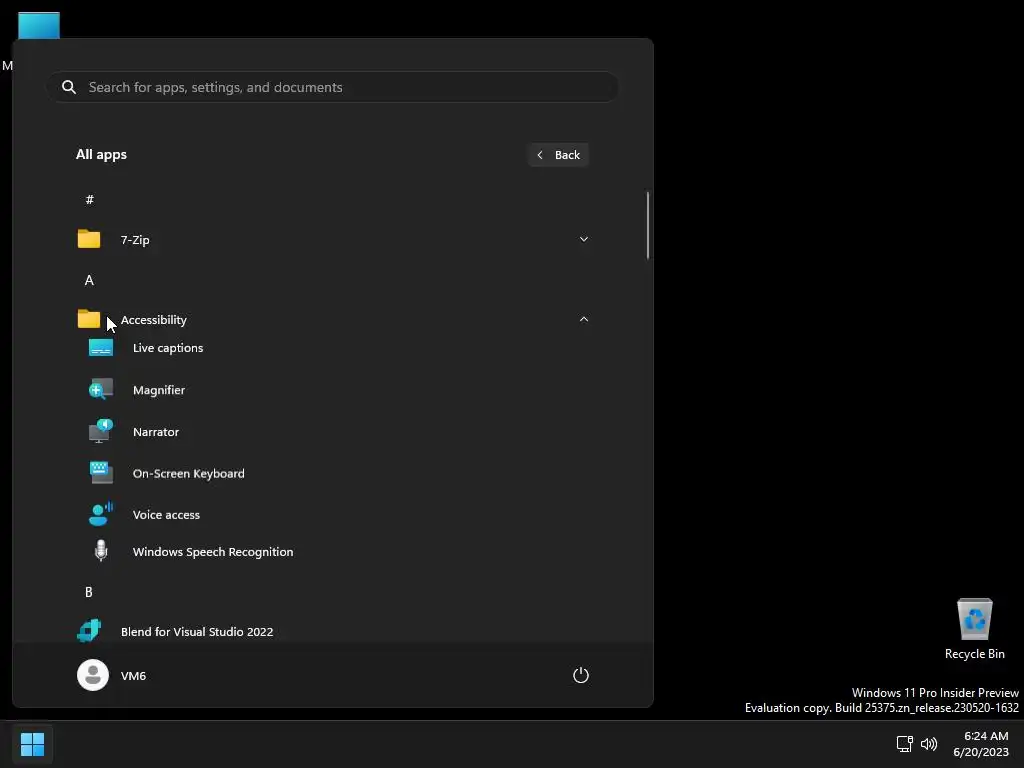The height and width of the screenshot is (768, 1024).
Task: Click the On-Screen Keyboard label
Action: coord(189,473)
